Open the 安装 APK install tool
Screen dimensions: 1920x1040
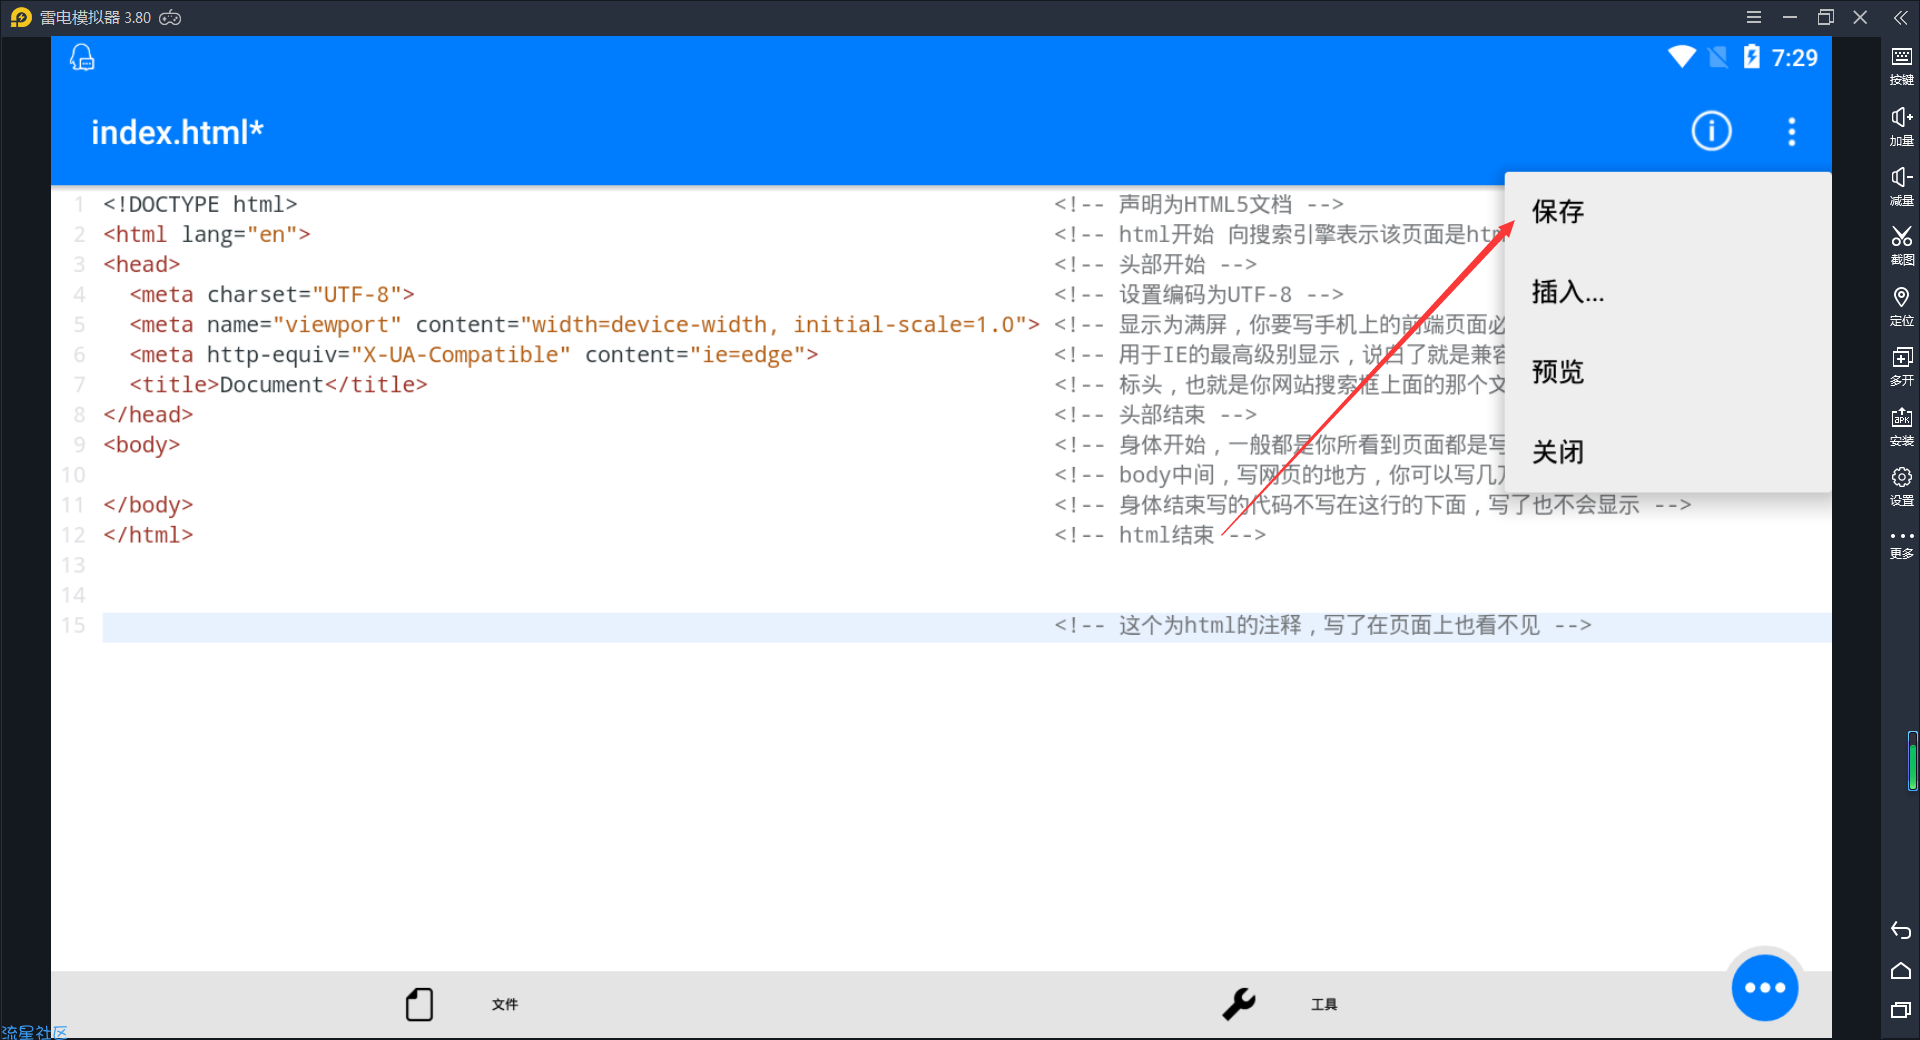coord(1901,426)
